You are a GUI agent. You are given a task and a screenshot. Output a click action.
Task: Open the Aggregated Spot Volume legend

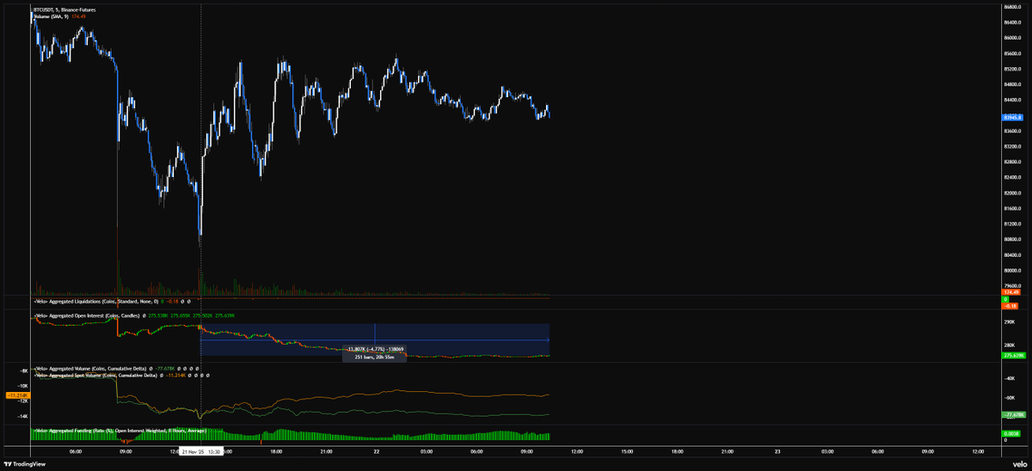pos(95,375)
